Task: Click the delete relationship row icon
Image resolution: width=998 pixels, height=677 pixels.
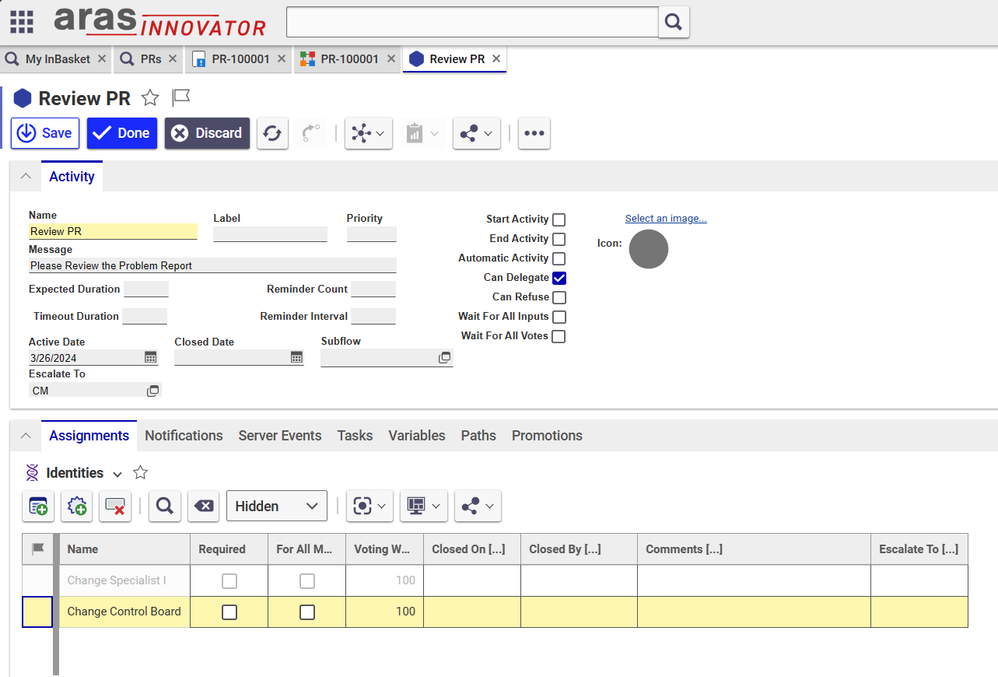Action: pyautogui.click(x=115, y=507)
